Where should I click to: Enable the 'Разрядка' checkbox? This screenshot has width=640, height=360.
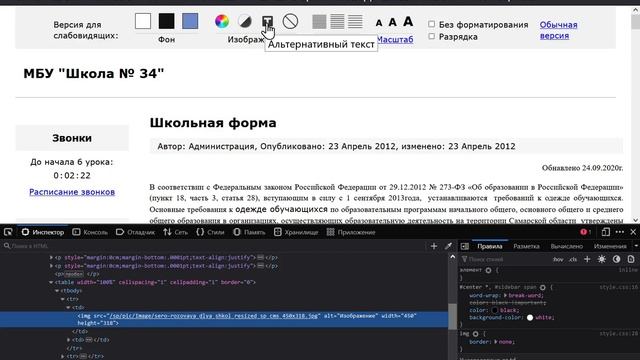(x=431, y=36)
